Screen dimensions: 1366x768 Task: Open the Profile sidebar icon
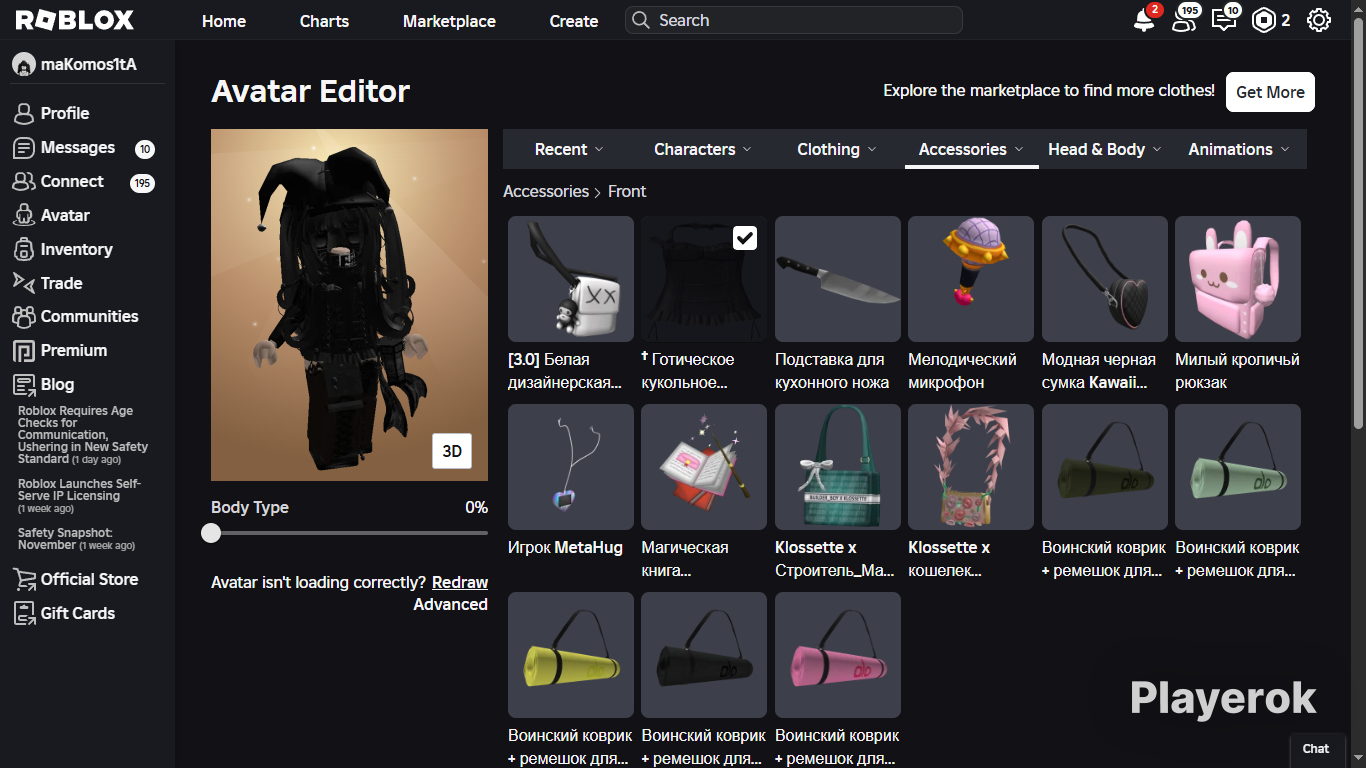24,114
